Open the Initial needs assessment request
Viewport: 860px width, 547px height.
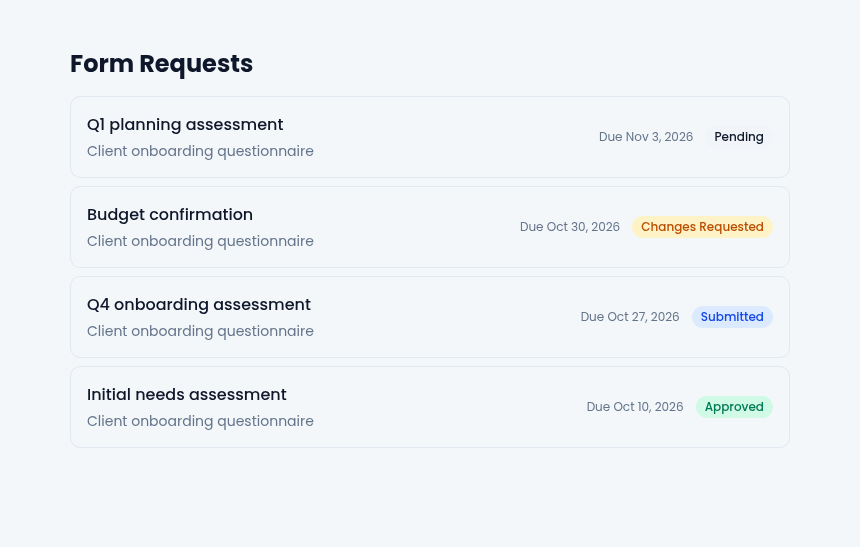(x=429, y=407)
